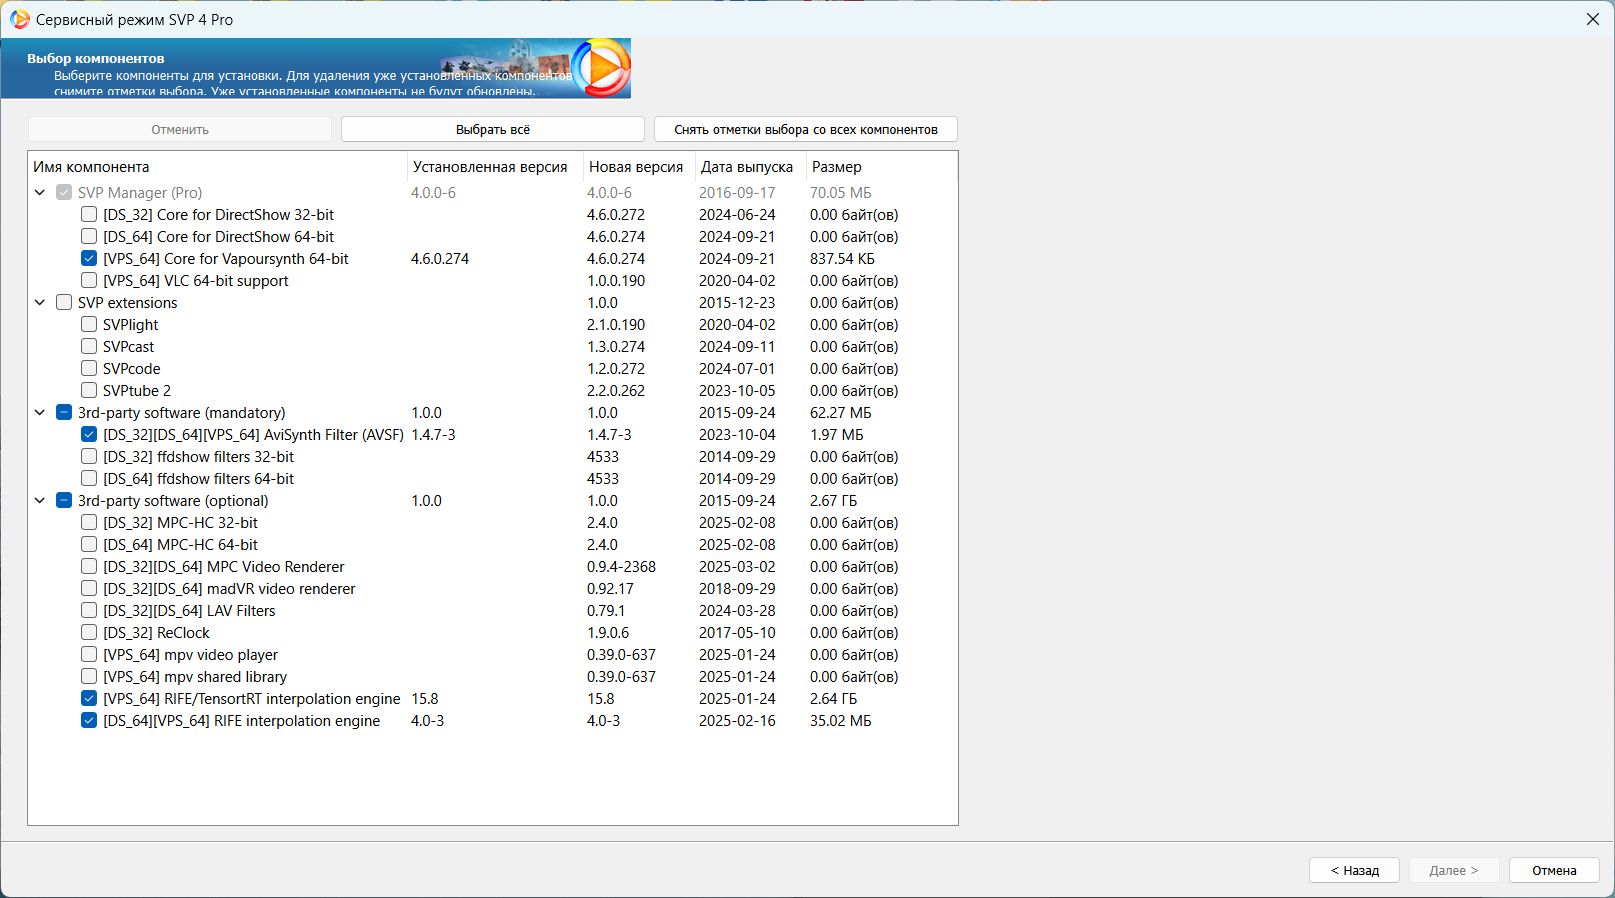Click Снять отметки выбора со всех компонентов

point(806,129)
